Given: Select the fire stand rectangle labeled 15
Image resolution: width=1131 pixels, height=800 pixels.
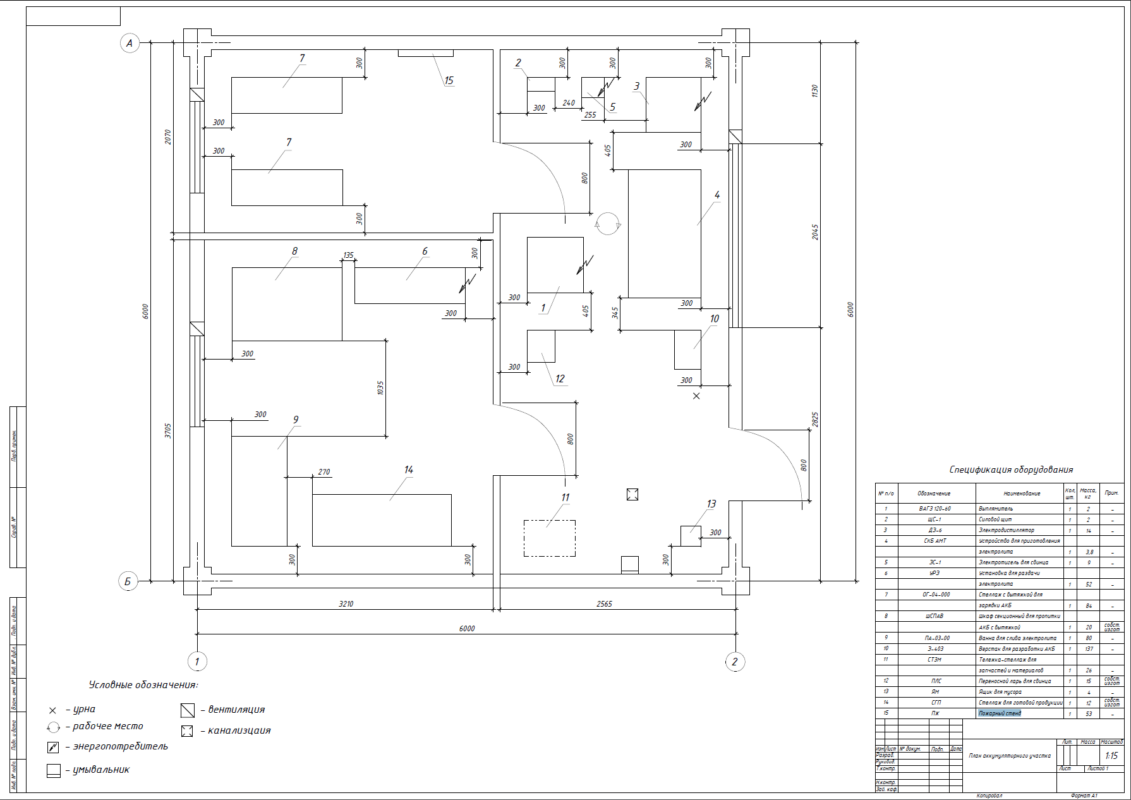Looking at the screenshot, I should point(426,53).
